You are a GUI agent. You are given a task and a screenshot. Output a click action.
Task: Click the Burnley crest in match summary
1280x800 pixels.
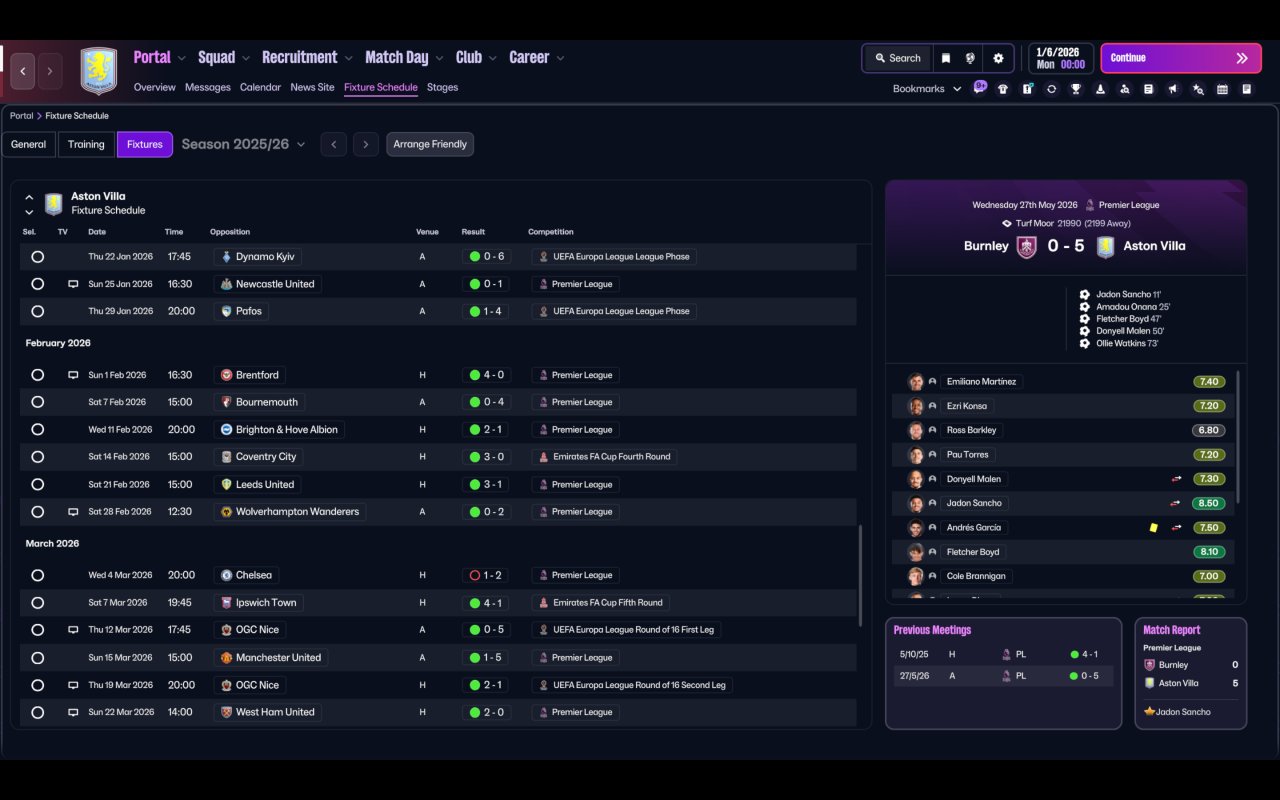point(1026,247)
